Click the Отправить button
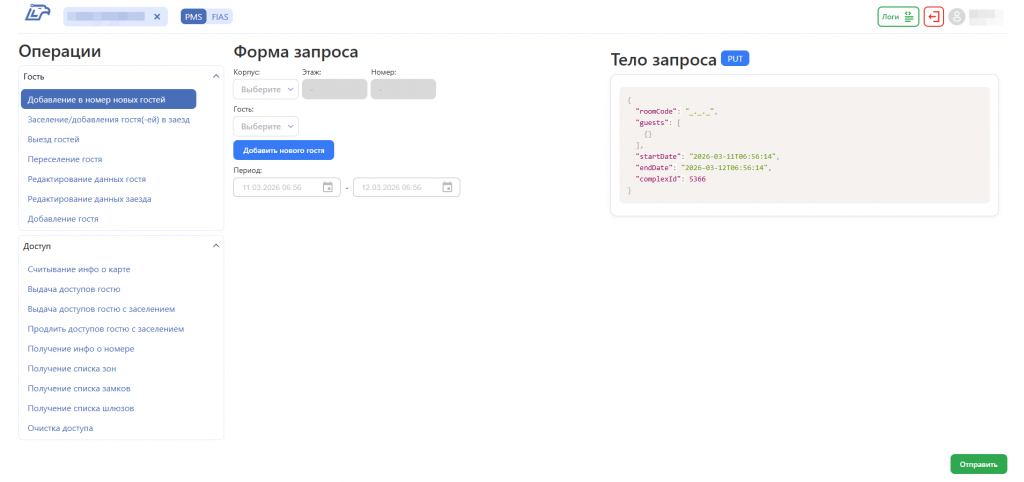 point(978,464)
